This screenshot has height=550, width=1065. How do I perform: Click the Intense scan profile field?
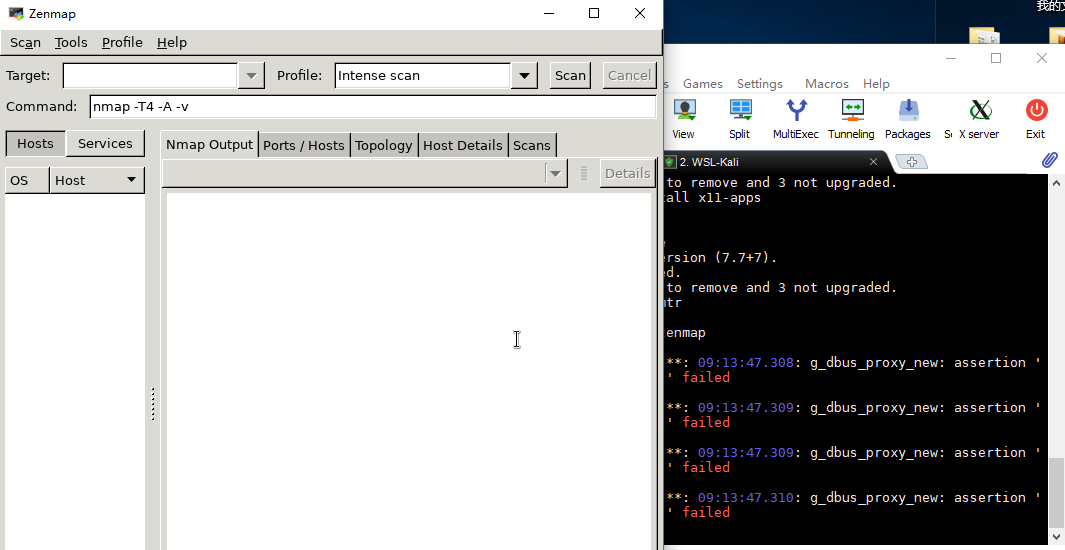click(x=422, y=75)
